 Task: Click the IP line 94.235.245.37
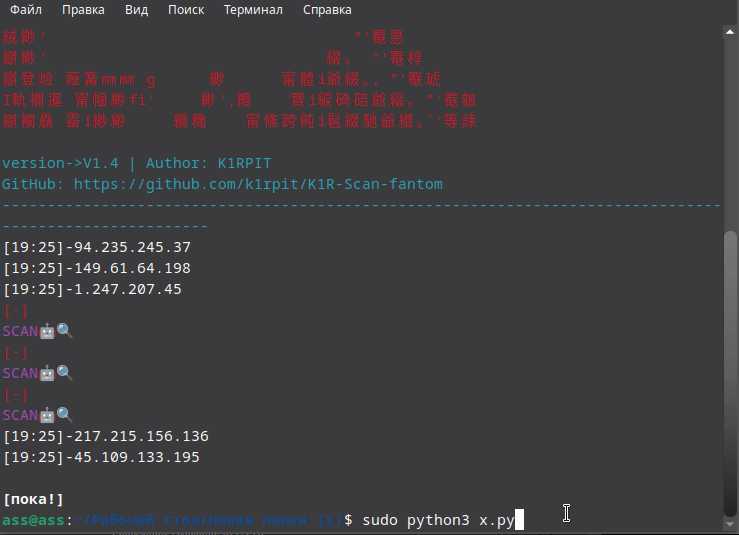tap(97, 247)
